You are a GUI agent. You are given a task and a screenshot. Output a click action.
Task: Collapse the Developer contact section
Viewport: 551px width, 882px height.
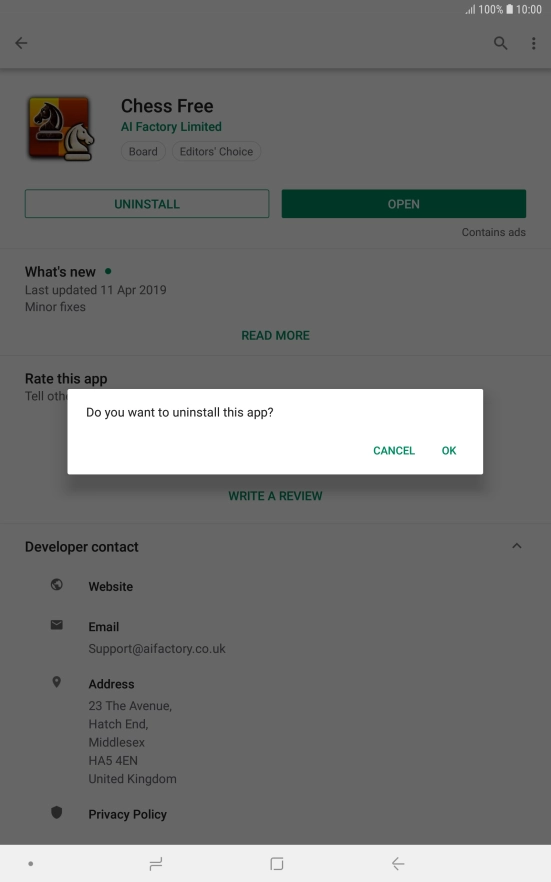(517, 546)
